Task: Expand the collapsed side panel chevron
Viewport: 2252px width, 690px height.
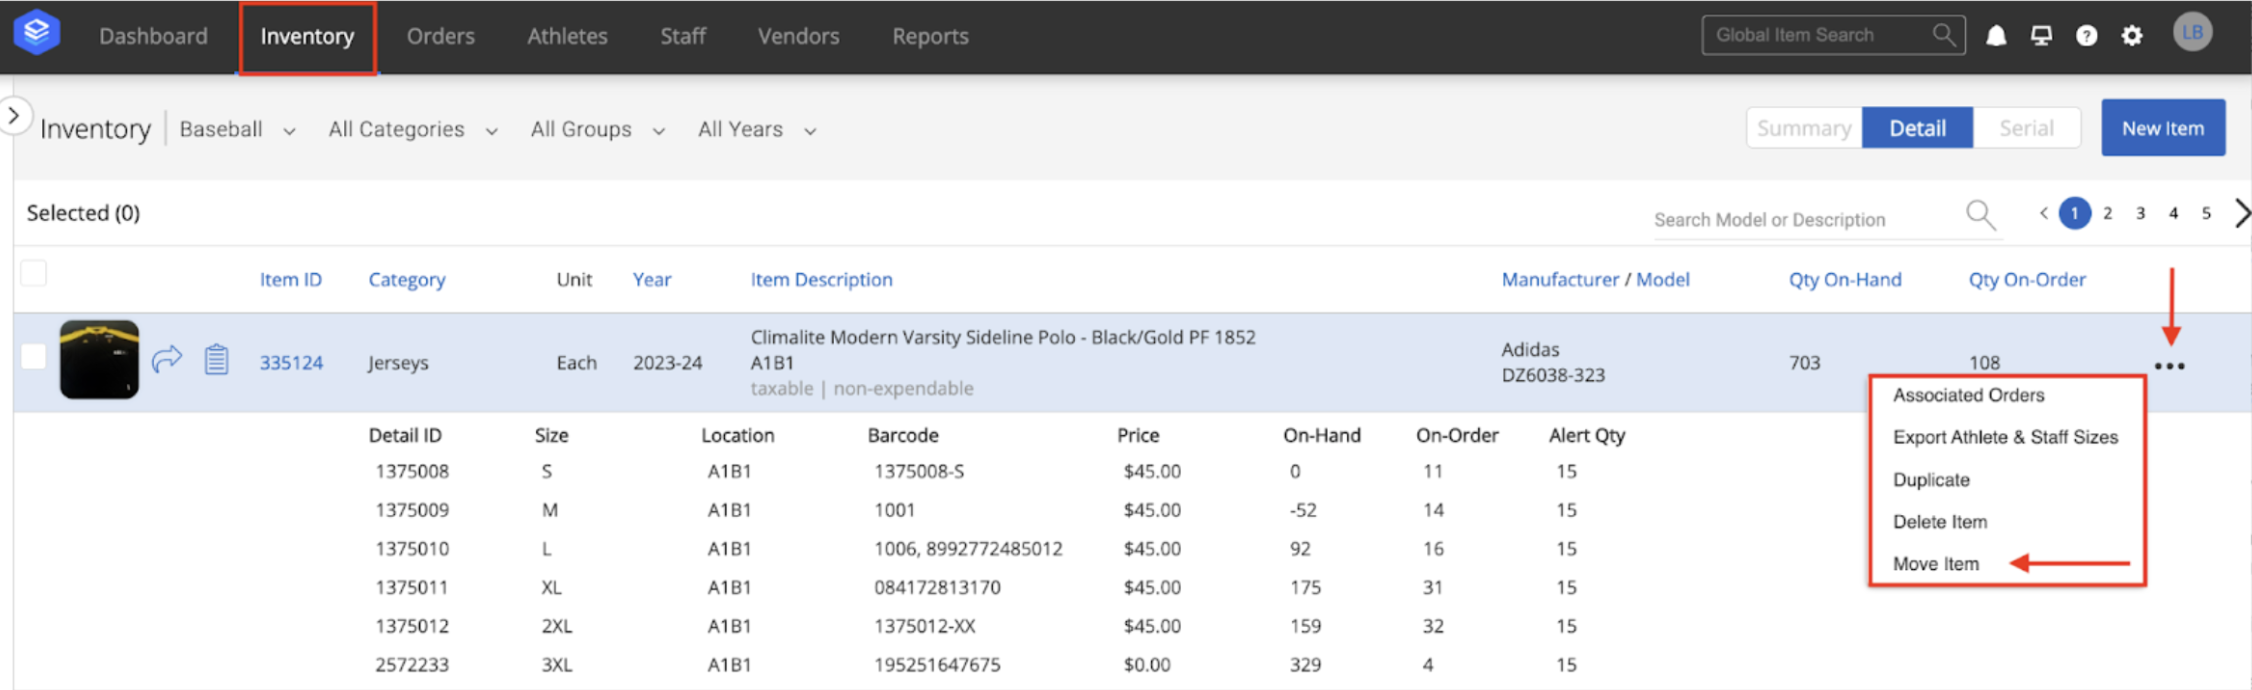Action: point(14,116)
